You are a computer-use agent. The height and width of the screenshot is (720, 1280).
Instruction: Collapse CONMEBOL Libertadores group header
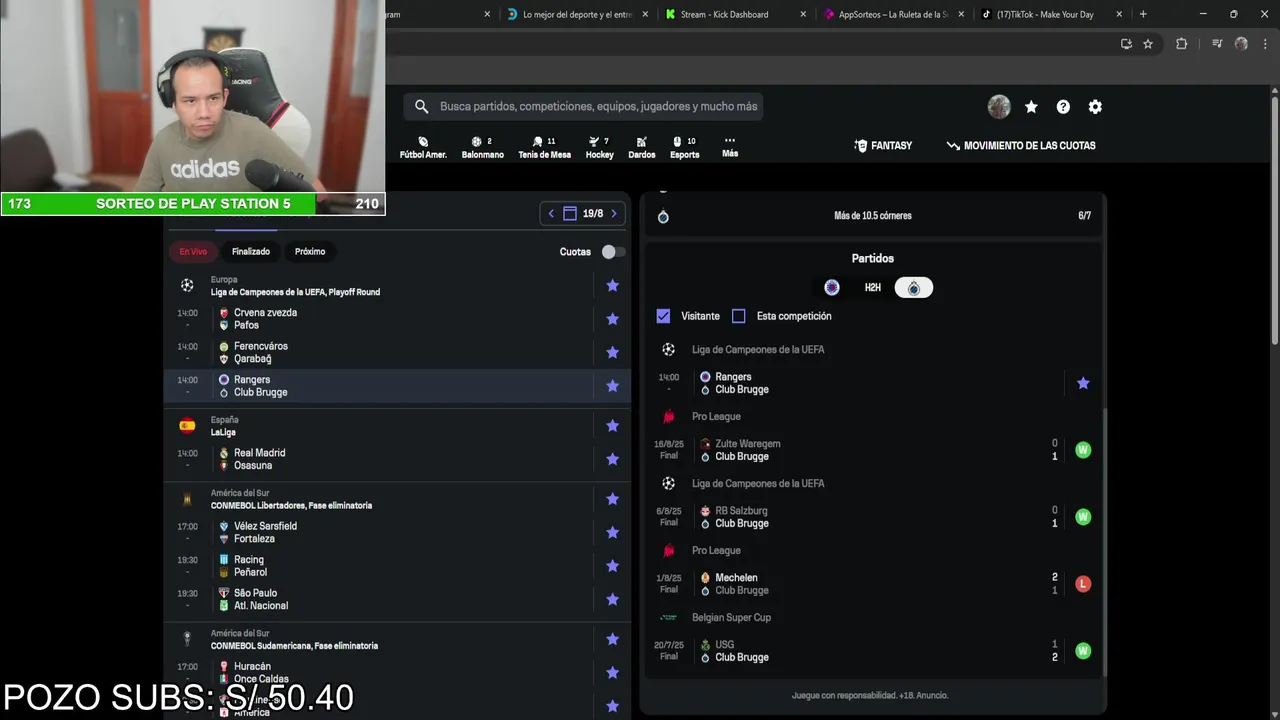(380, 499)
